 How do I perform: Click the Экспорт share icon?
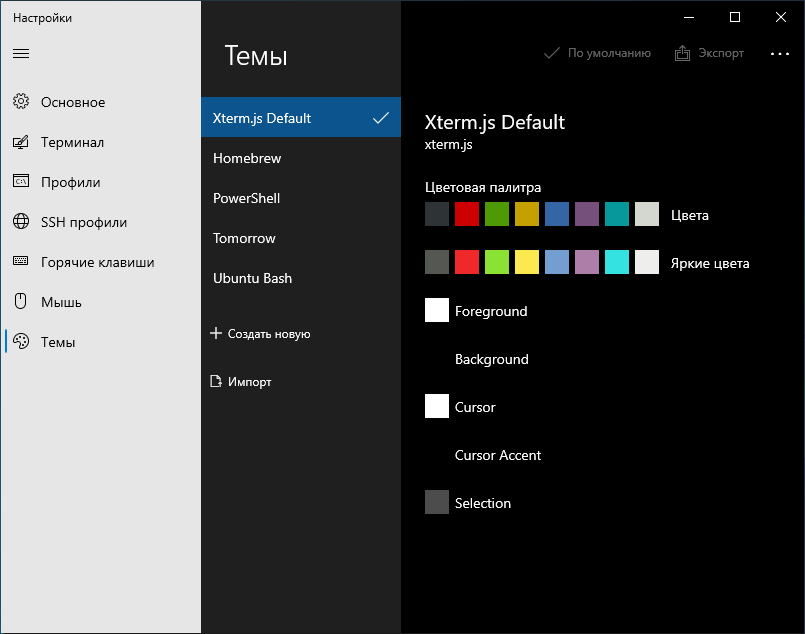click(683, 53)
